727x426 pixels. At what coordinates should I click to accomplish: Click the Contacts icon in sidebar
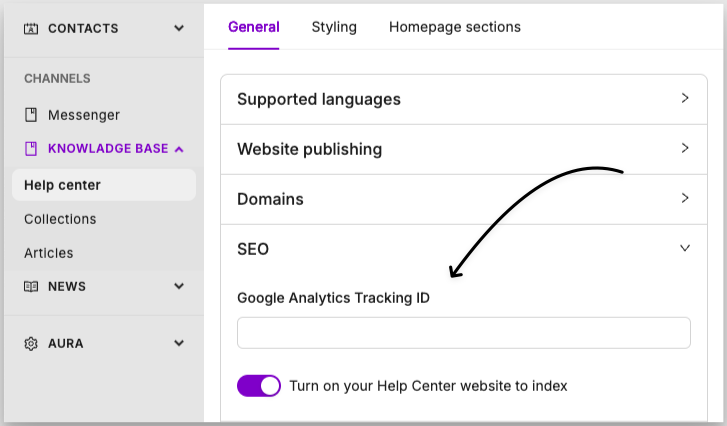pos(31,29)
